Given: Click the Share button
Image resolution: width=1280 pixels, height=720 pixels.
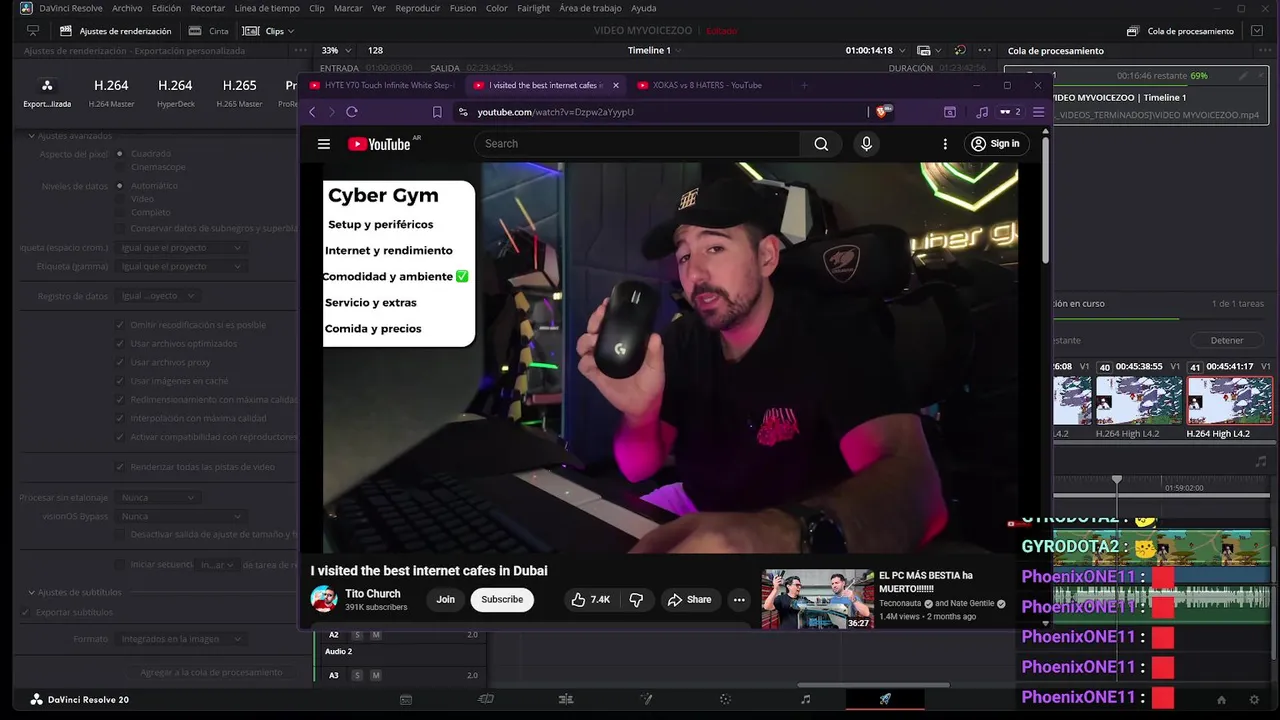Looking at the screenshot, I should (x=689, y=599).
